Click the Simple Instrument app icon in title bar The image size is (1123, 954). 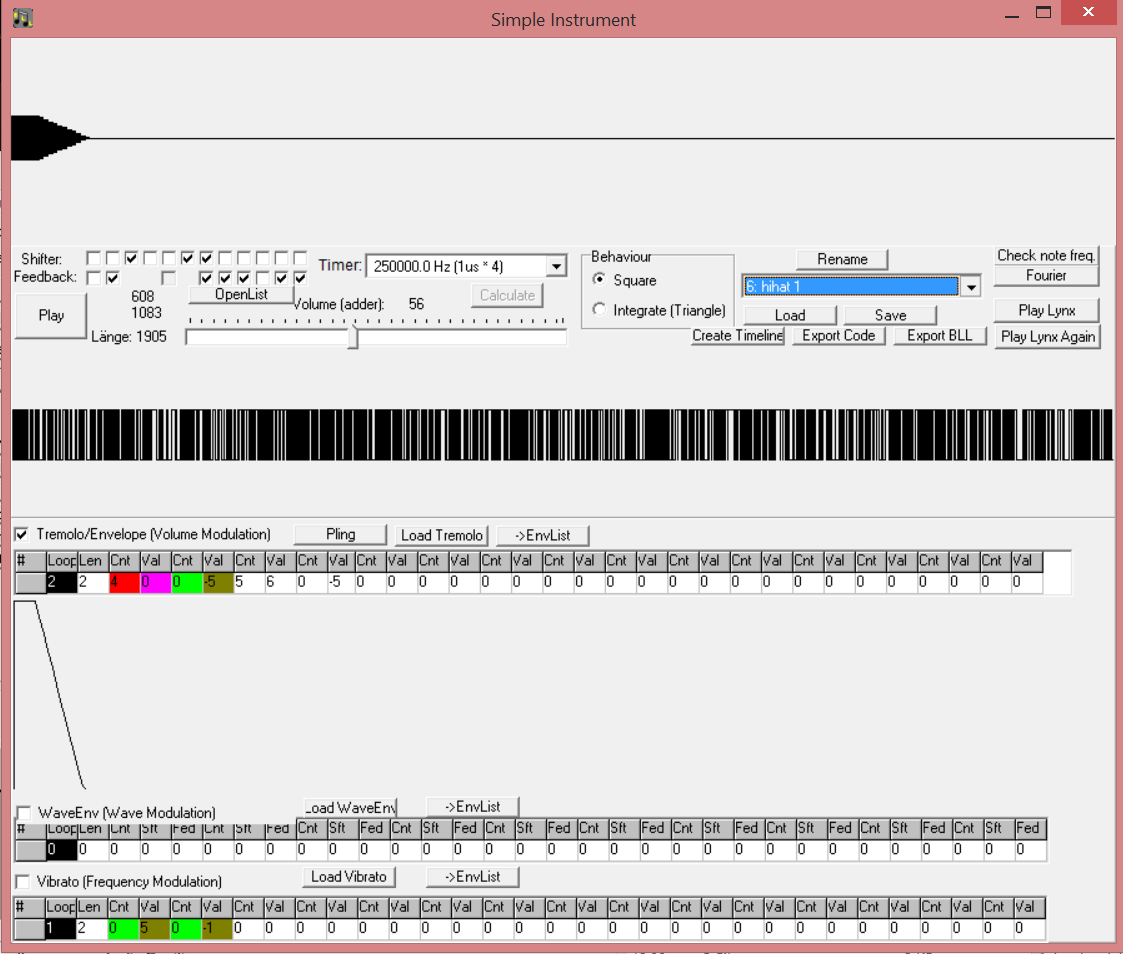(23, 18)
